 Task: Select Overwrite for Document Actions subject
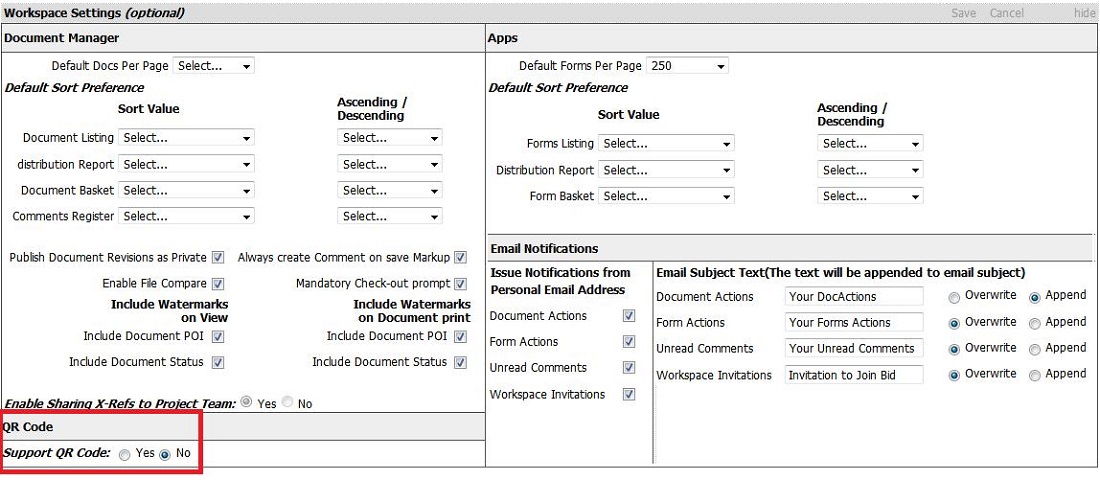(x=954, y=298)
